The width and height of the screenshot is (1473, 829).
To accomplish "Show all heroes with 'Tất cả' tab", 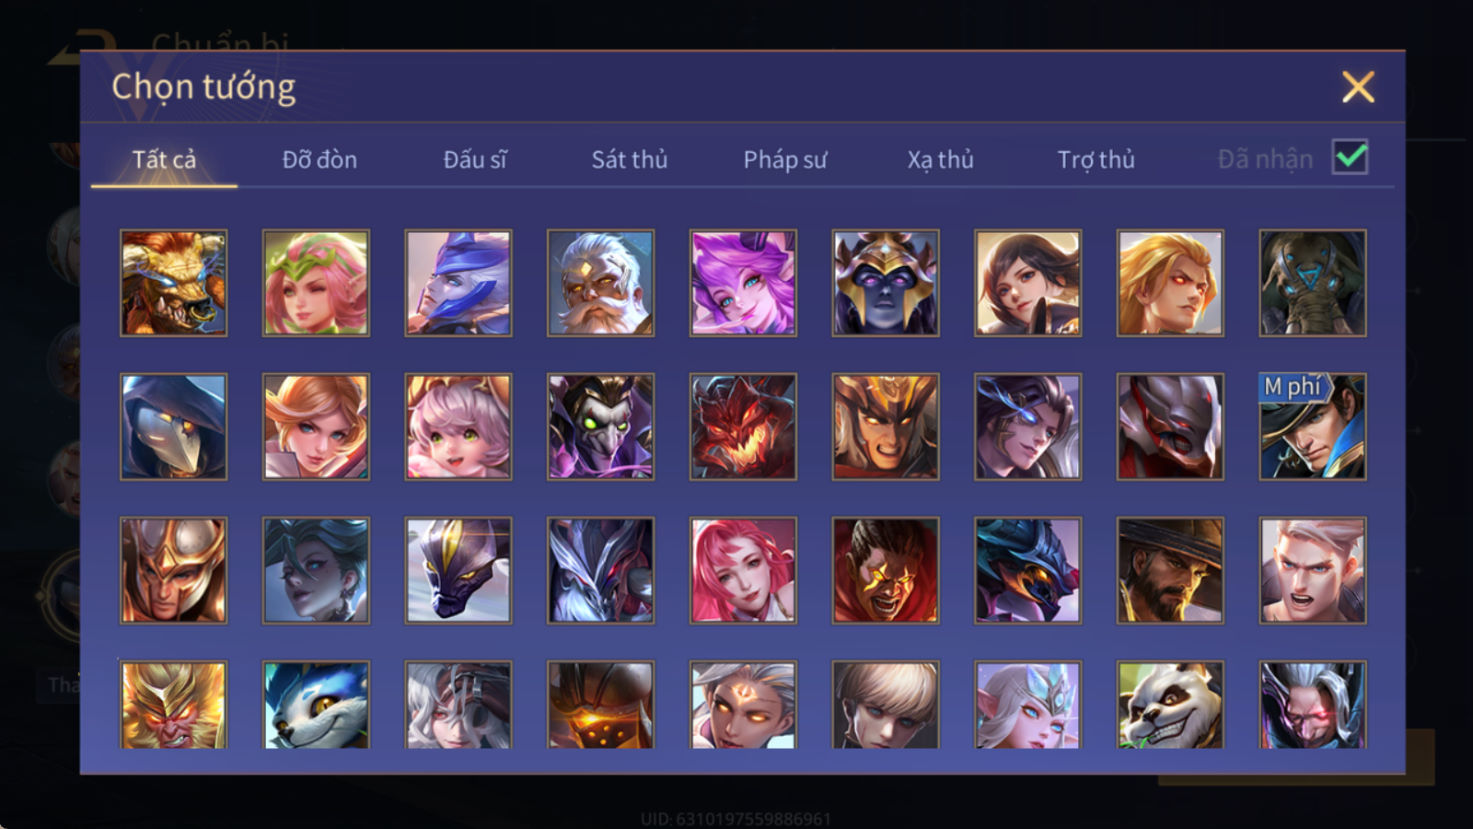I will [x=164, y=160].
